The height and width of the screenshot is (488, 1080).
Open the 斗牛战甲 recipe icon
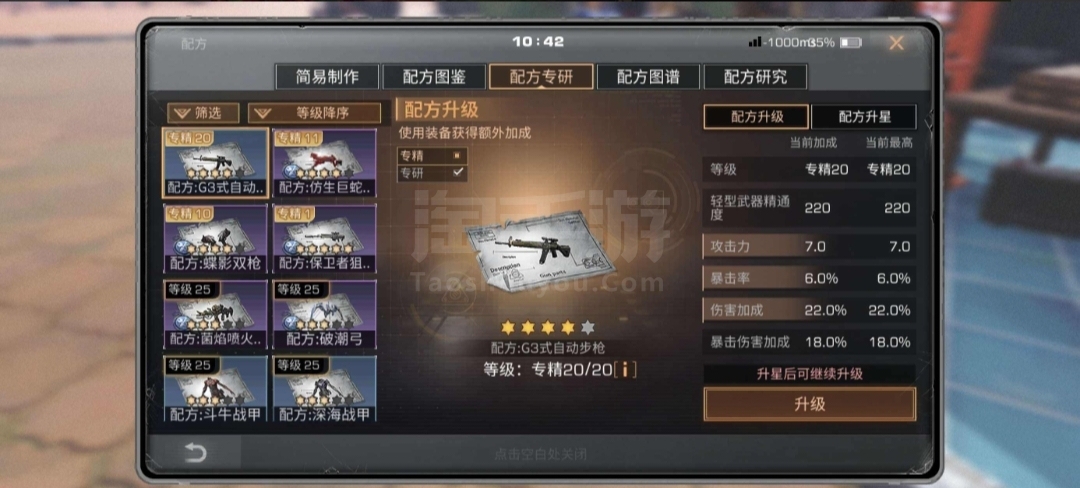click(216, 388)
